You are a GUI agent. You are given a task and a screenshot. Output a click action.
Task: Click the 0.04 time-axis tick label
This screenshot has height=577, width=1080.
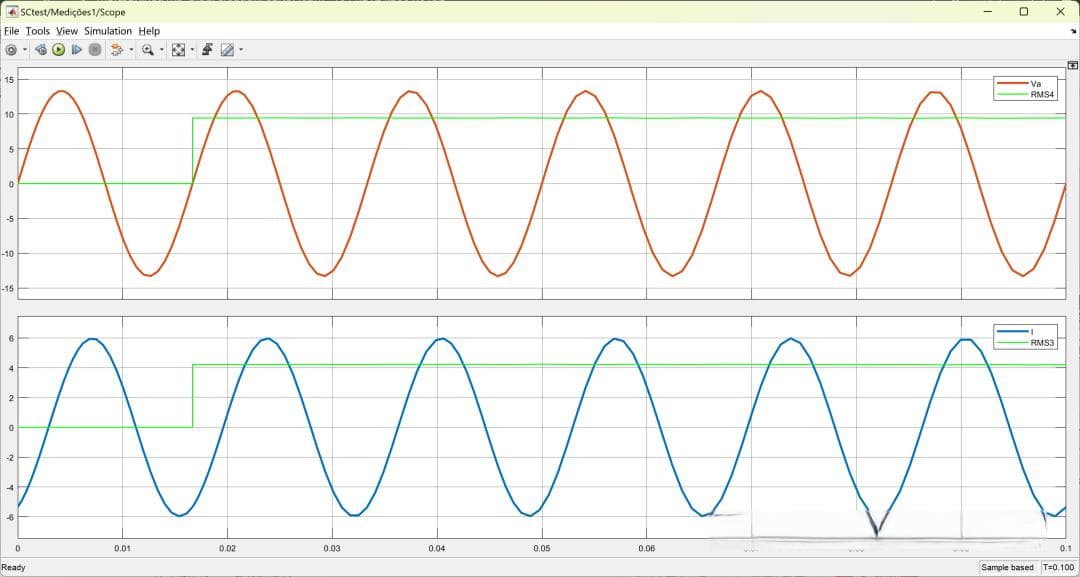(x=437, y=548)
